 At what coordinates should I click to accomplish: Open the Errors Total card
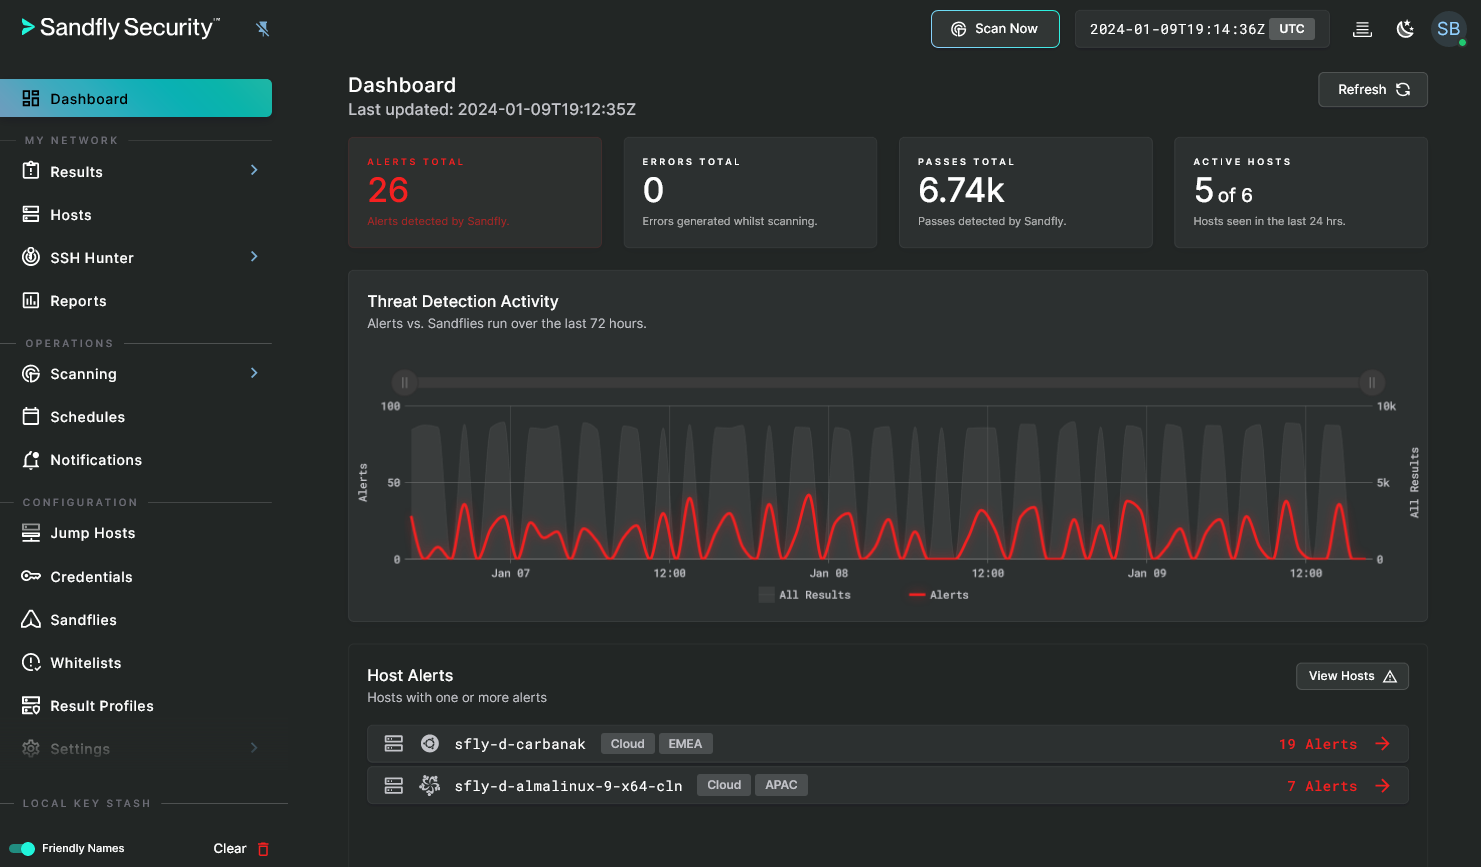(x=750, y=192)
